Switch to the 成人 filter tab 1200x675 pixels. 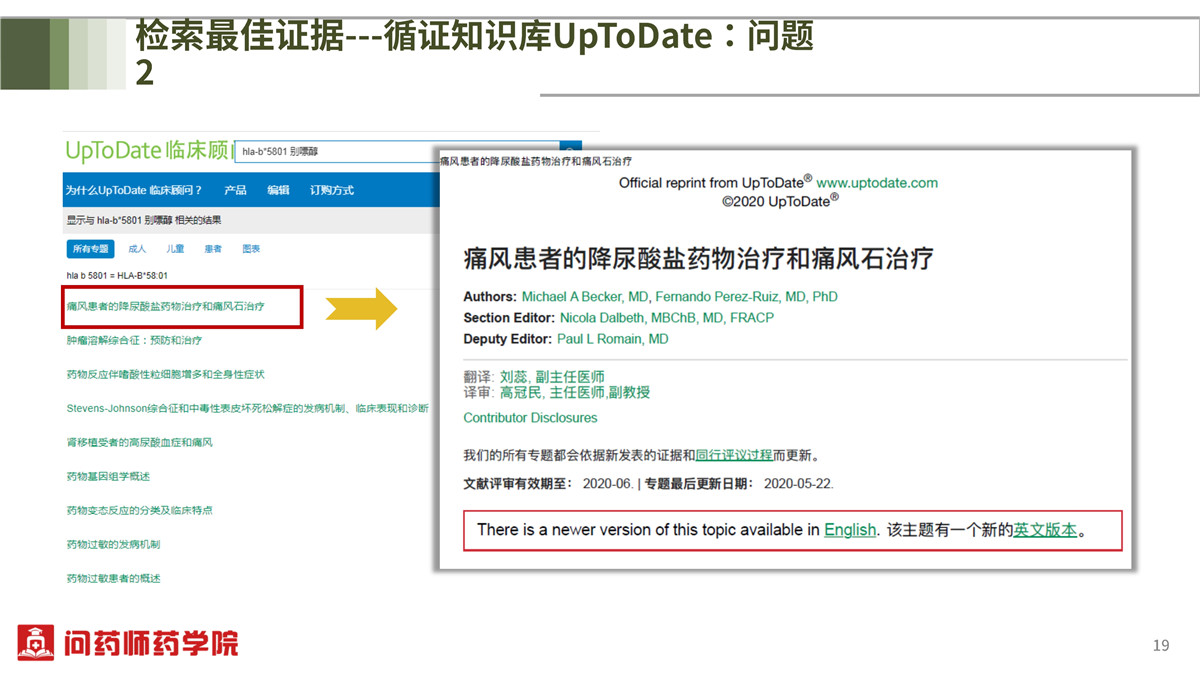pos(137,249)
